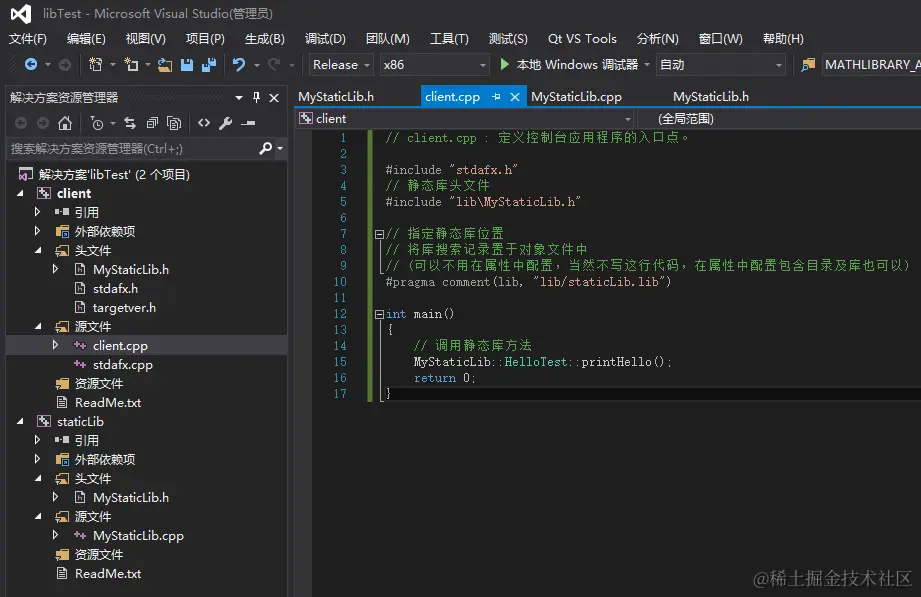The width and height of the screenshot is (921, 597).
Task: Toggle pin on the client.cpp tab
Action: tap(496, 96)
